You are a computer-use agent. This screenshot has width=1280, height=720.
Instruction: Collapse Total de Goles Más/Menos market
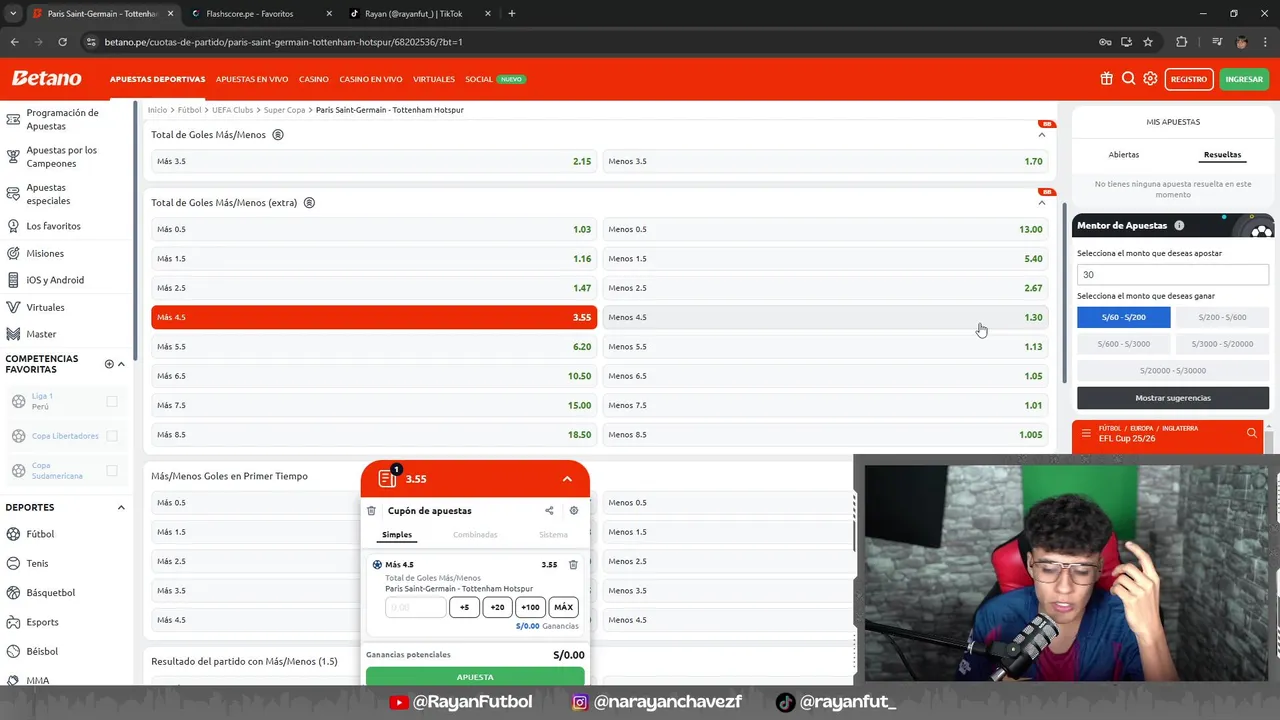tap(1041, 134)
